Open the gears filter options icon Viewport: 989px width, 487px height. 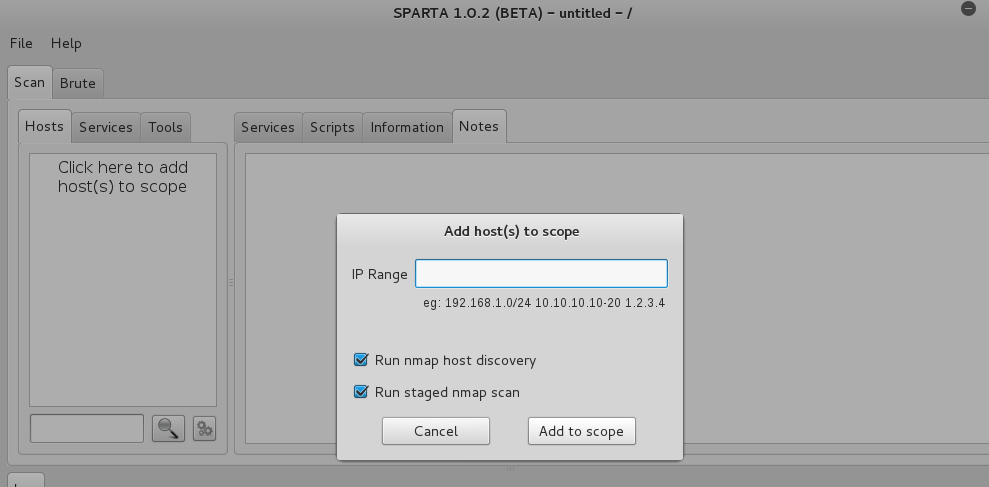(204, 429)
